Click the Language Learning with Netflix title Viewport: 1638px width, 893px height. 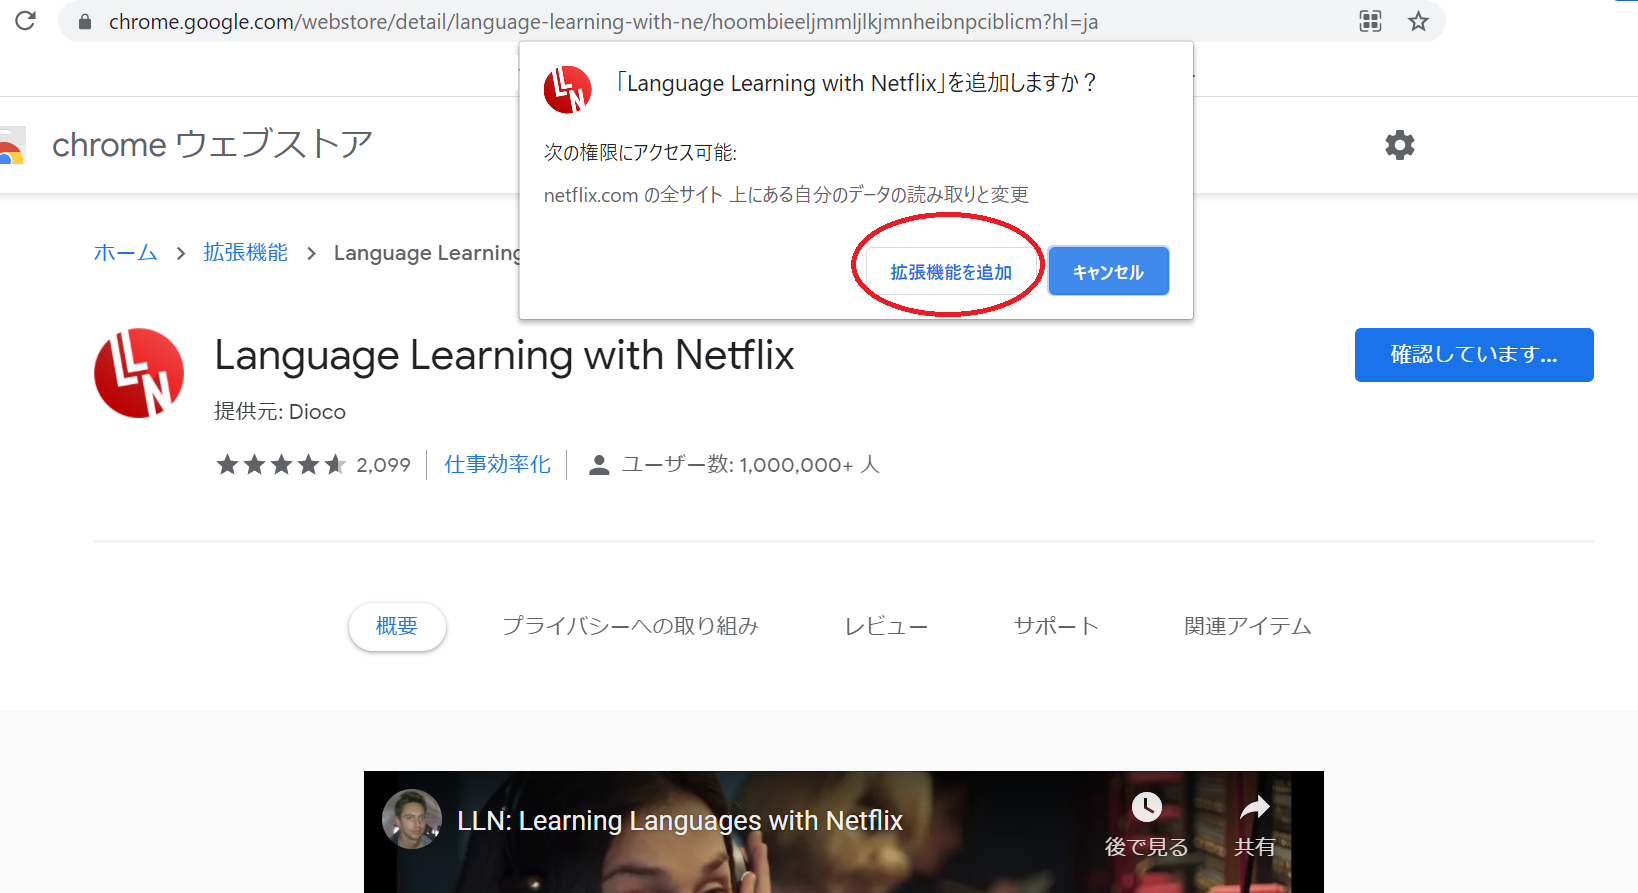(504, 355)
